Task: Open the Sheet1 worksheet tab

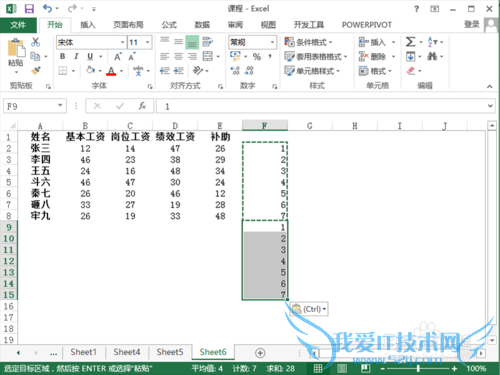Action: (x=83, y=352)
